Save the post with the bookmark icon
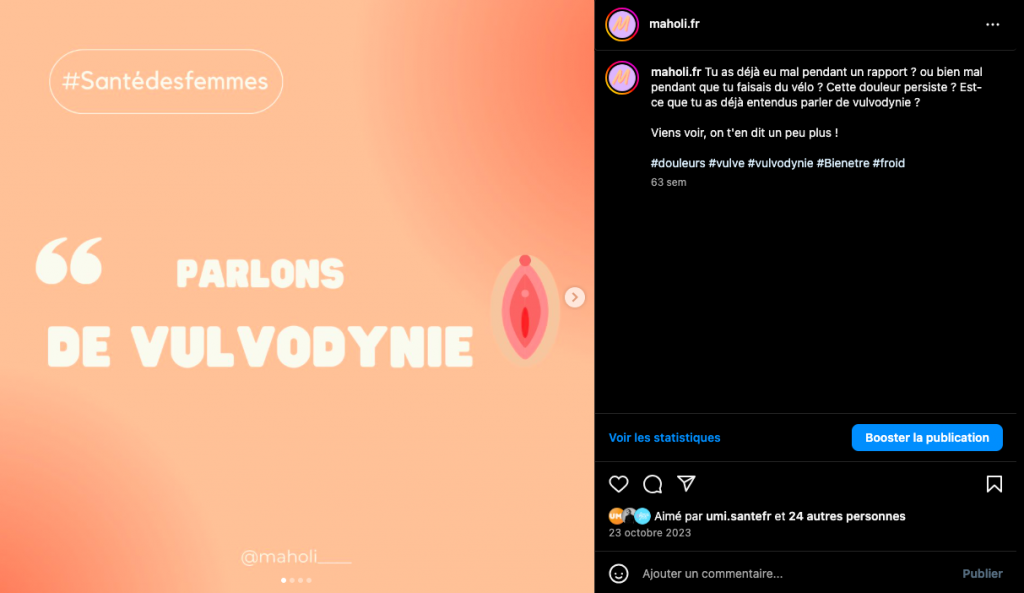 (x=994, y=484)
